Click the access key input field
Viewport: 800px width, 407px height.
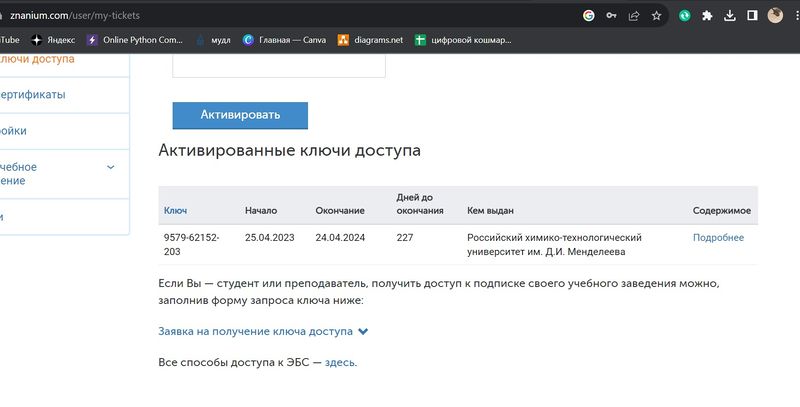279,66
